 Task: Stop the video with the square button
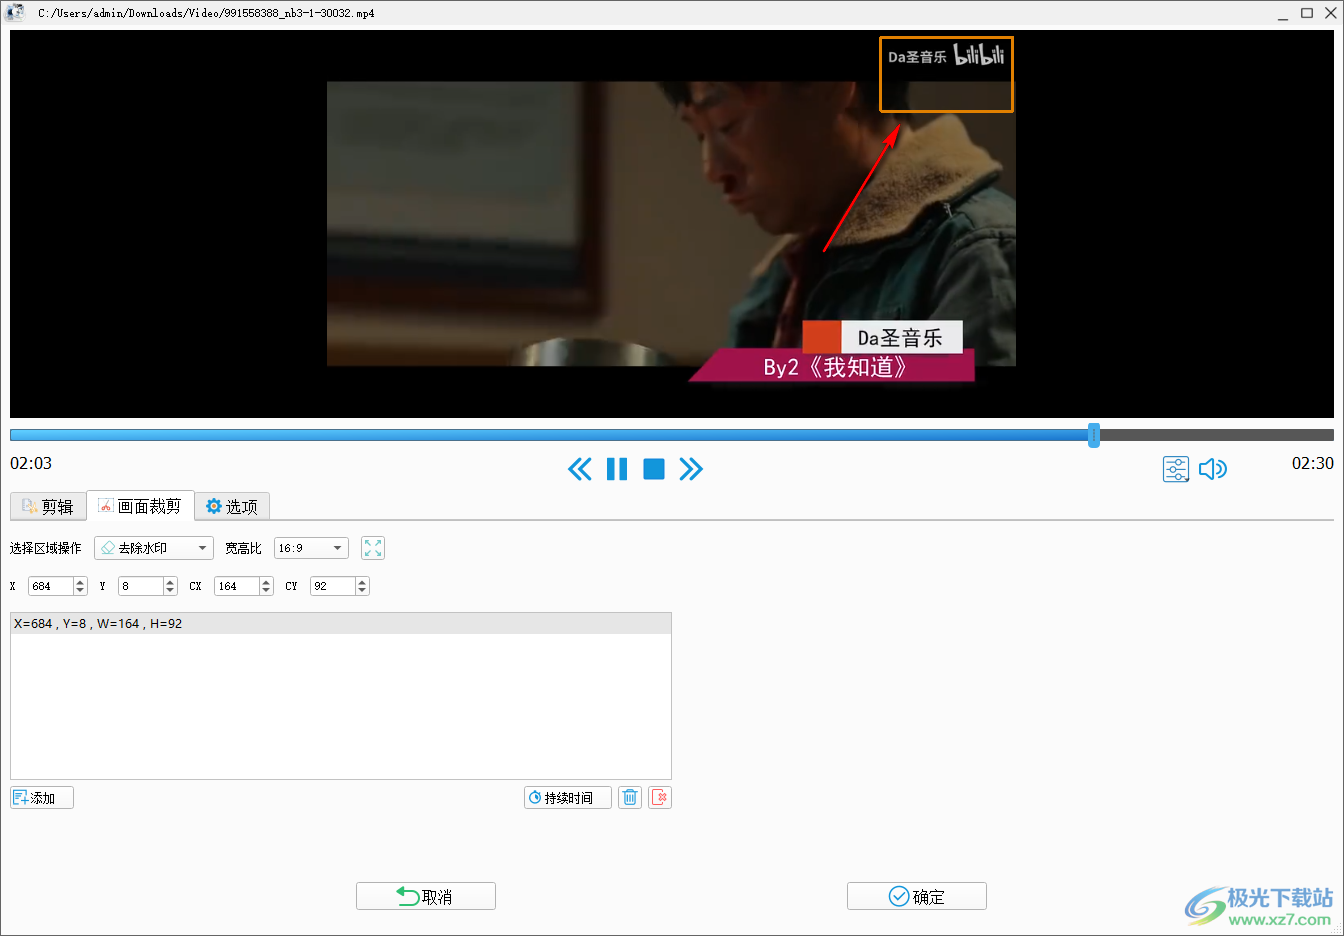pyautogui.click(x=654, y=469)
